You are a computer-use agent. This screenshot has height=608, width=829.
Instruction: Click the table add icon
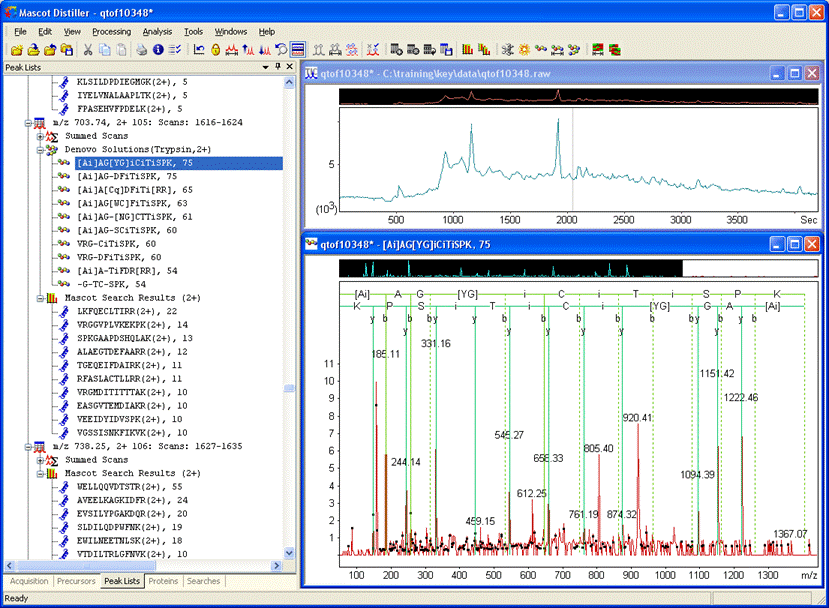(397, 50)
